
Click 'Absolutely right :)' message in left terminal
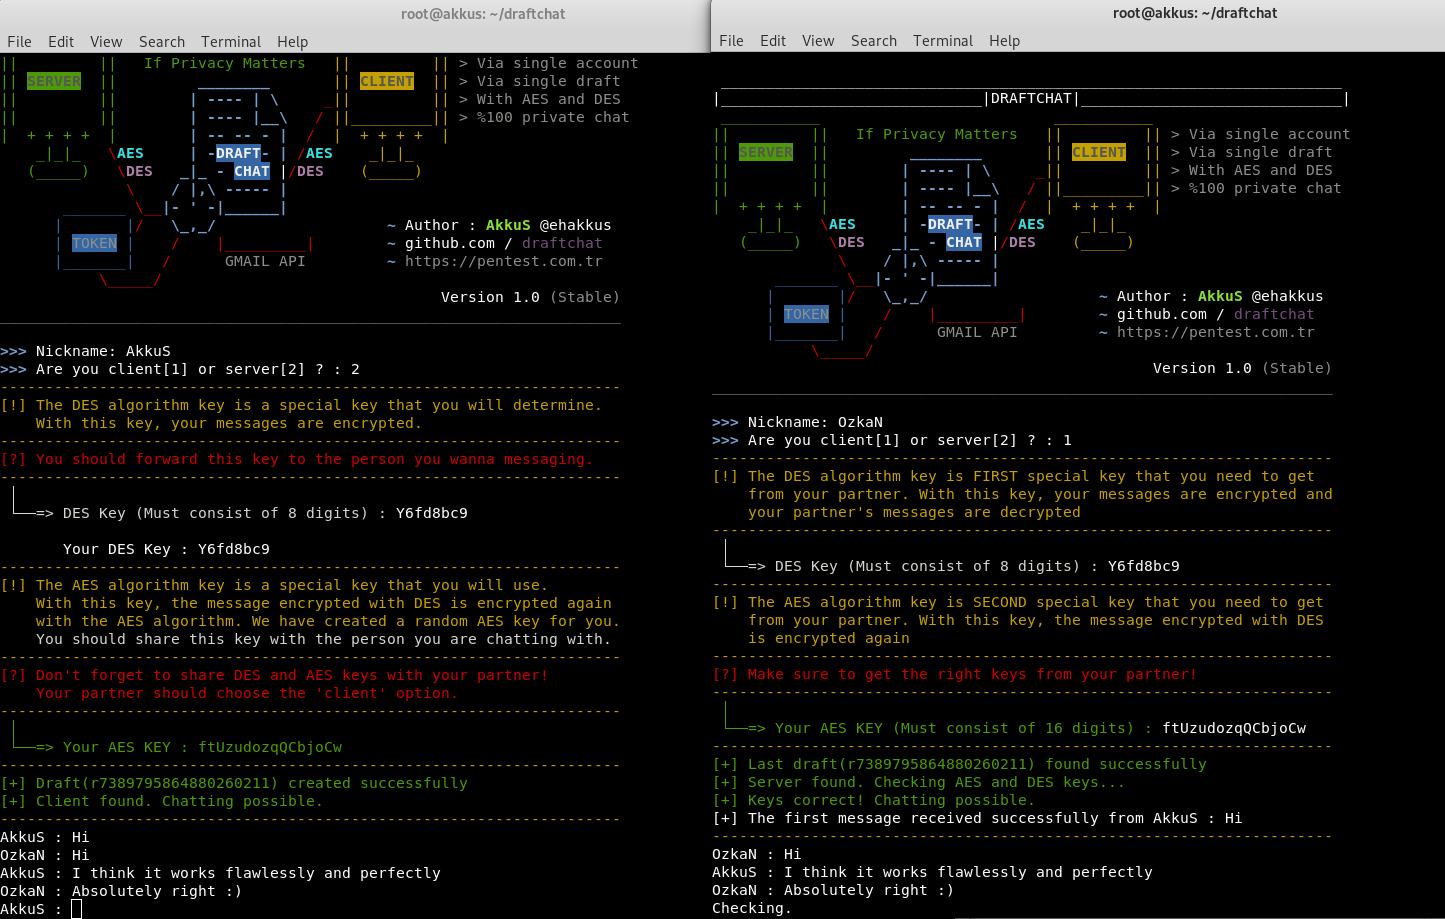pyautogui.click(x=157, y=891)
